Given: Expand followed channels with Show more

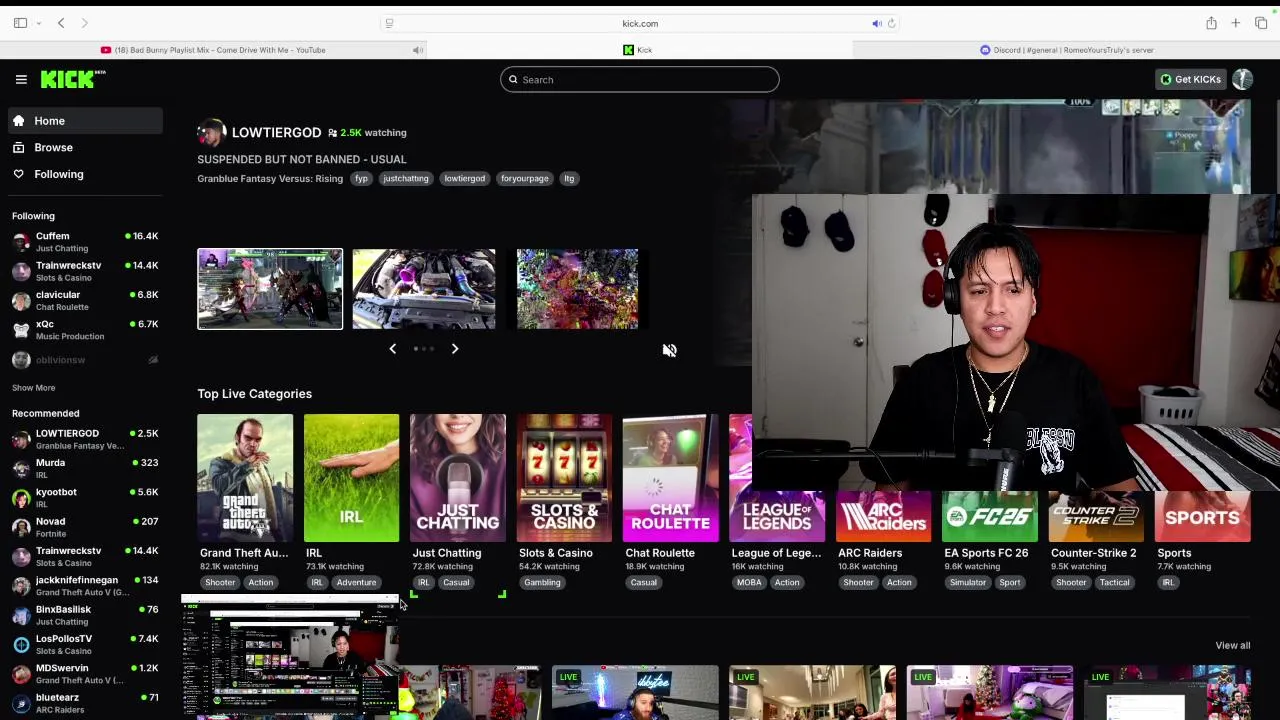Looking at the screenshot, I should (x=33, y=387).
